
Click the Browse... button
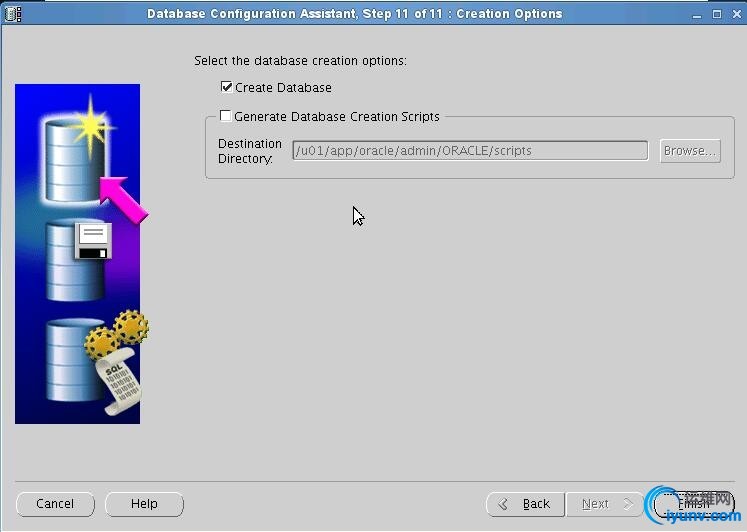pyautogui.click(x=690, y=151)
